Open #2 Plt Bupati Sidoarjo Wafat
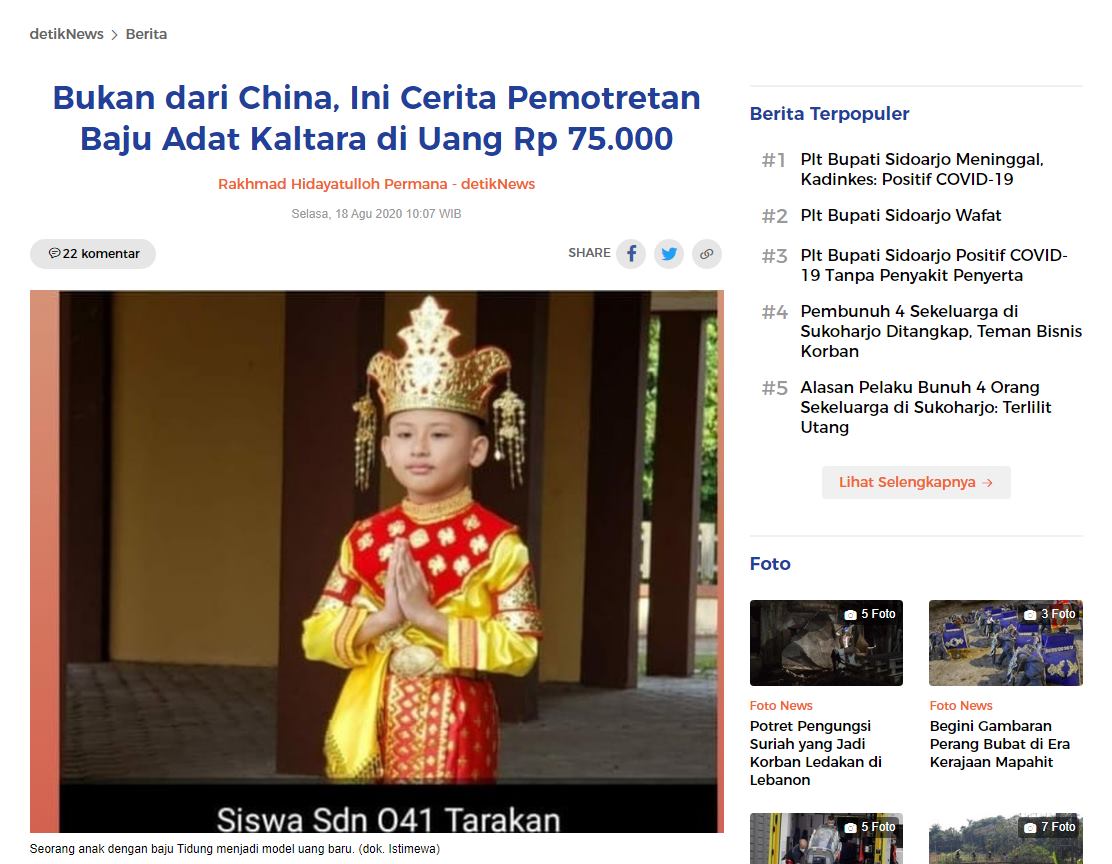 coord(901,215)
